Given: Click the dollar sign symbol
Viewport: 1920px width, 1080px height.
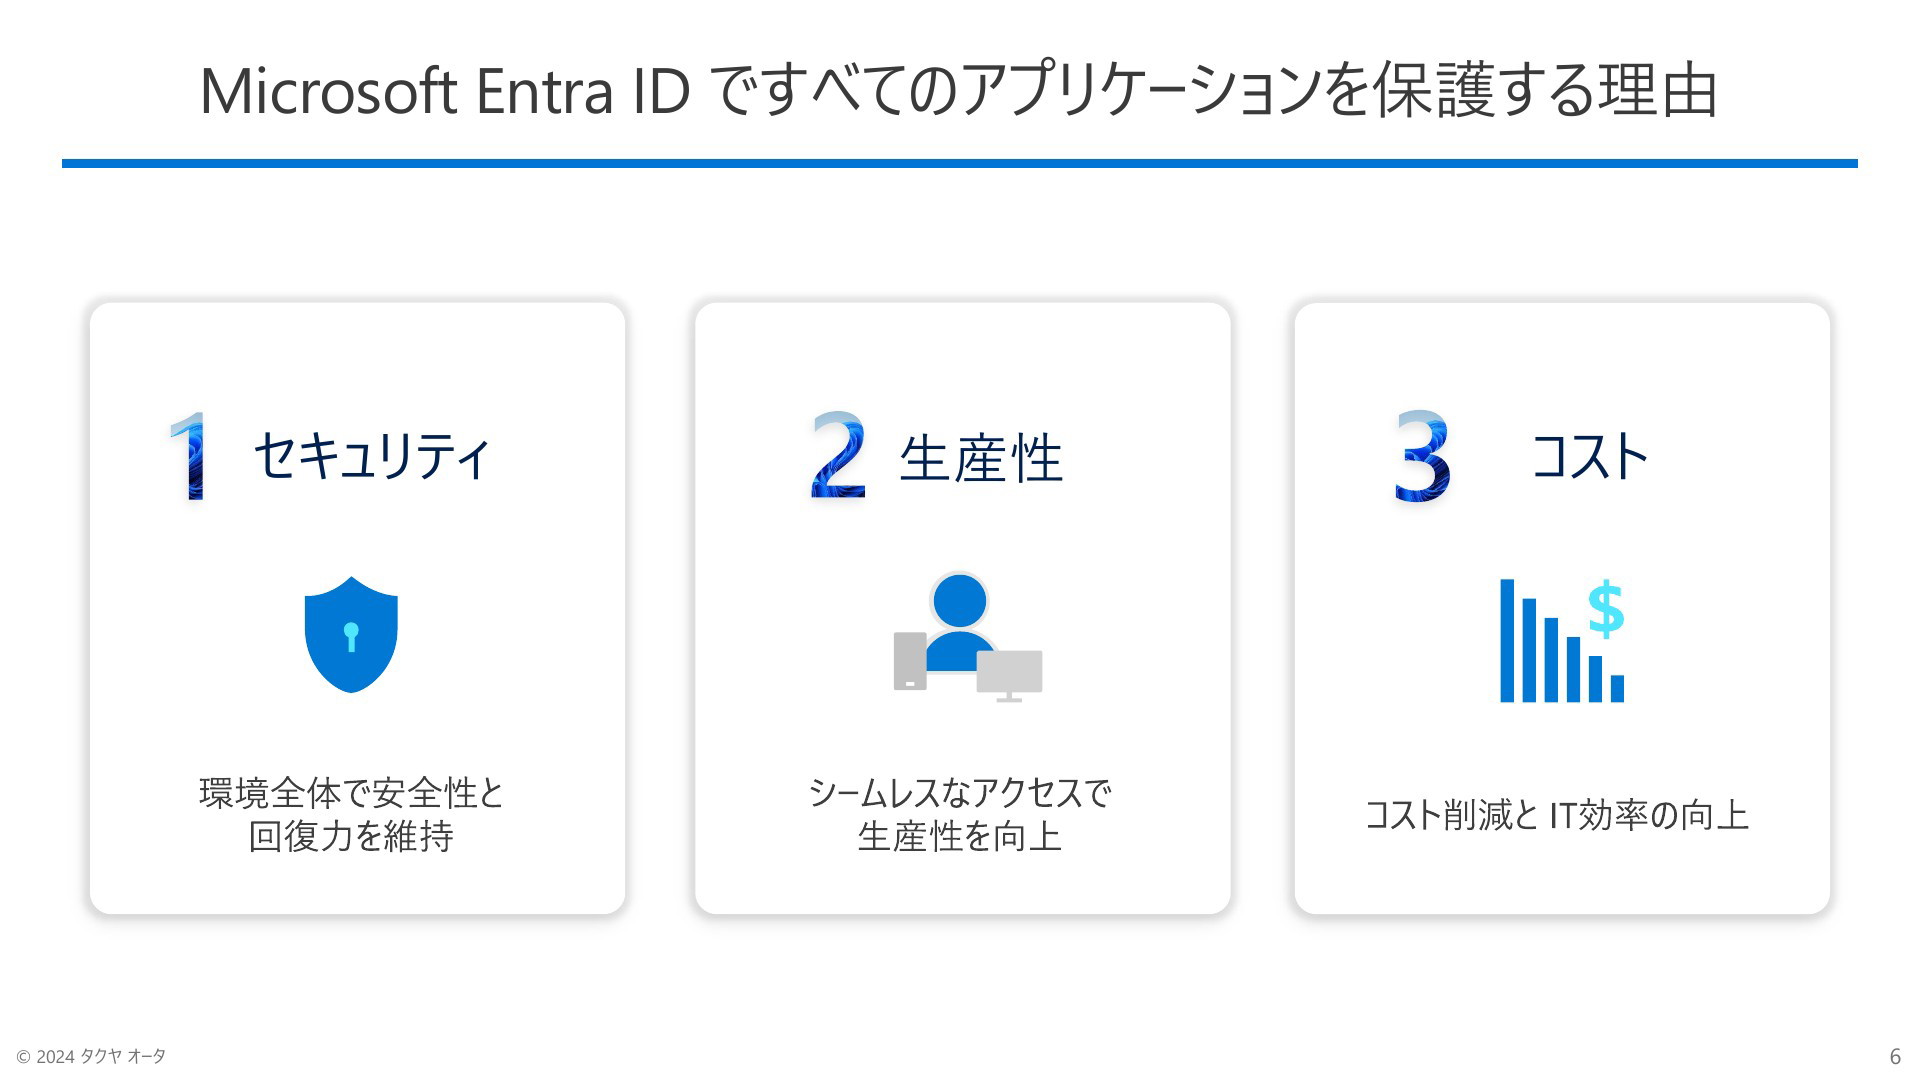Looking at the screenshot, I should (x=1606, y=609).
